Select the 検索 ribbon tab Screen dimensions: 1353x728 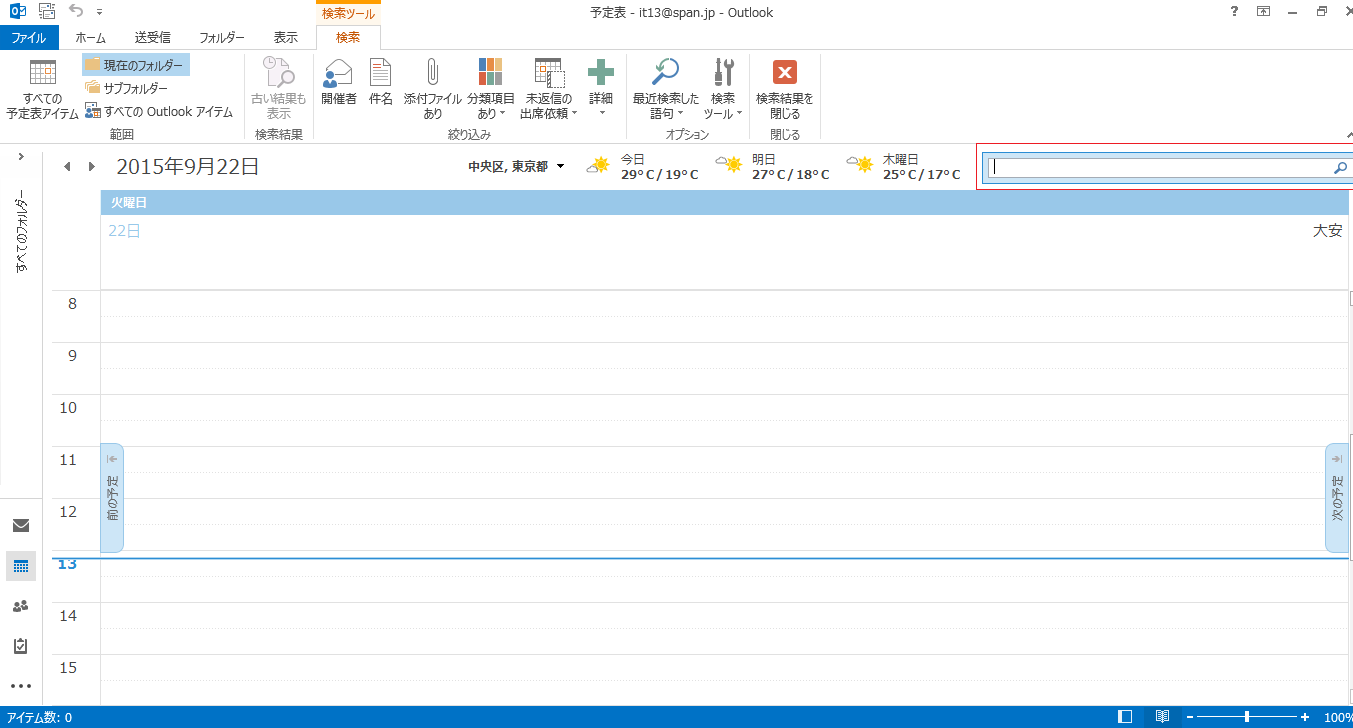(x=348, y=38)
